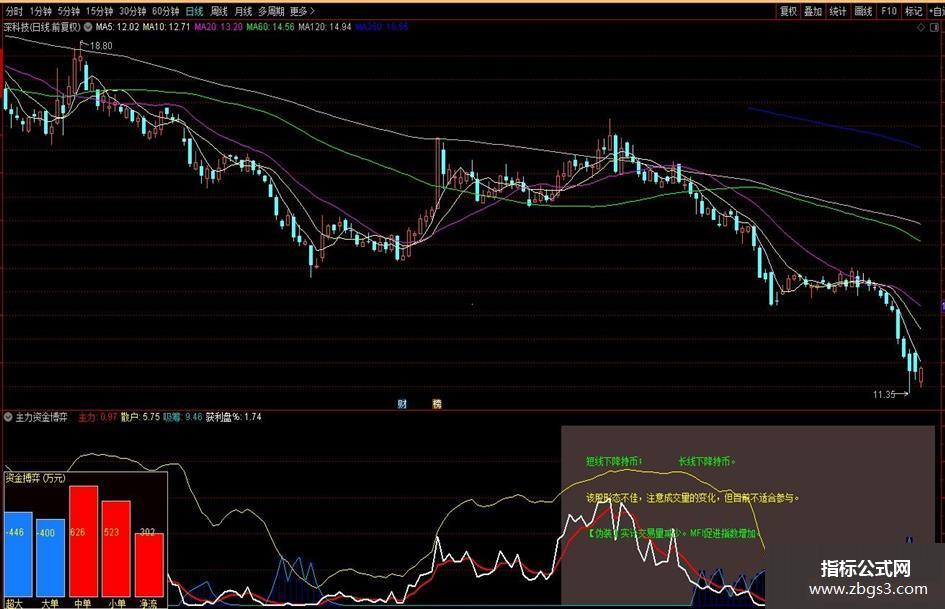Switch to 月线 monthly chart
The height and width of the screenshot is (609, 945).
[243, 11]
